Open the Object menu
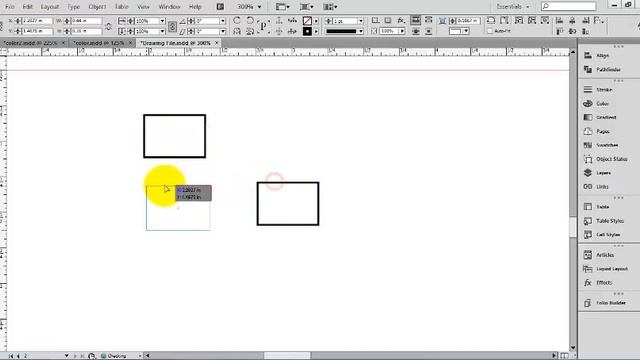The height and width of the screenshot is (360, 640). tap(97, 7)
